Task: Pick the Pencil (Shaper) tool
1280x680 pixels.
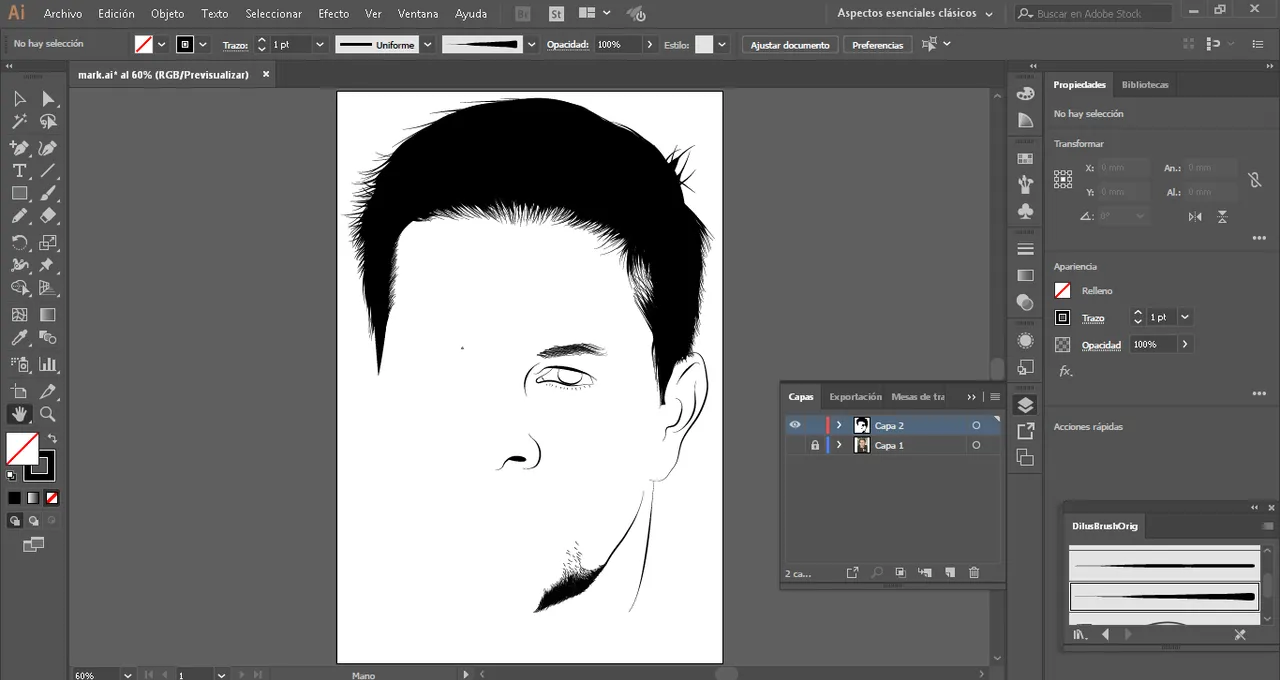Action: [x=19, y=216]
